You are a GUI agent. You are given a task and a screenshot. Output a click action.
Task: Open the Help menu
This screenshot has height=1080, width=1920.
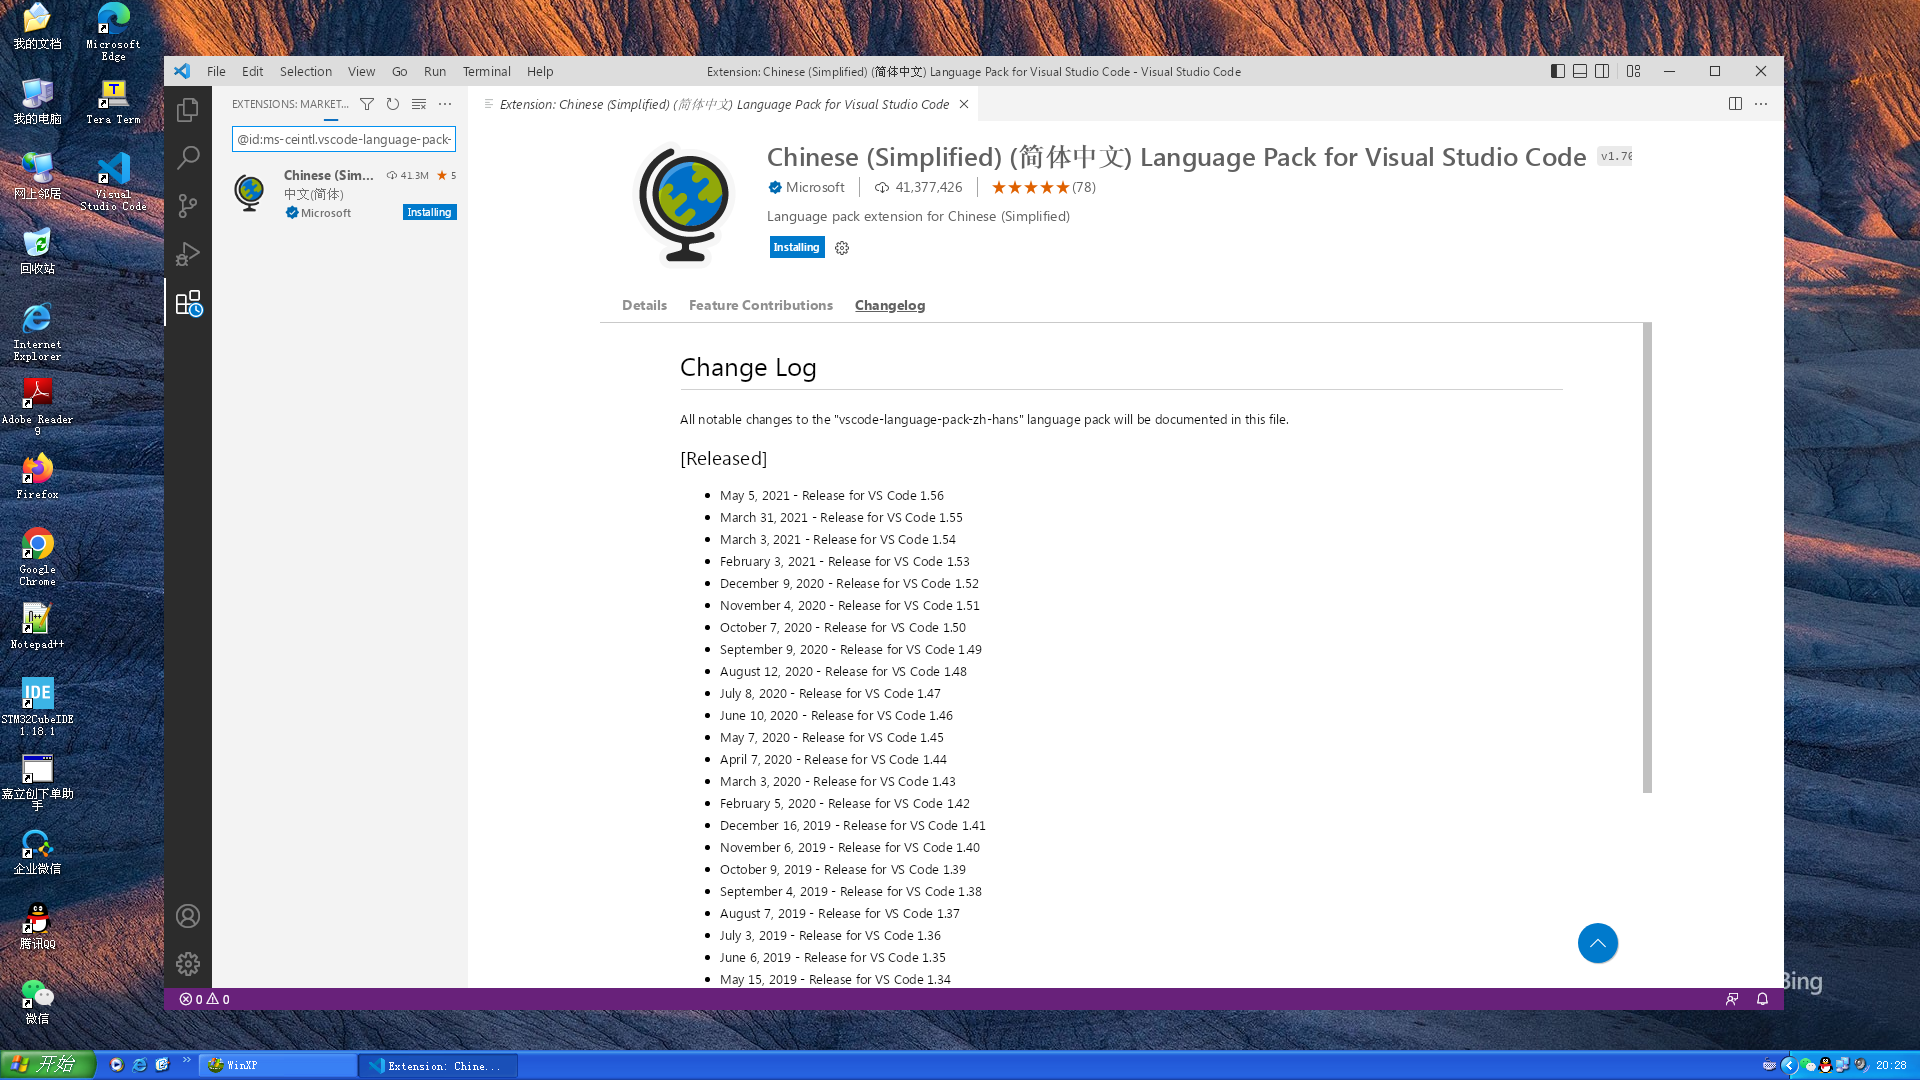[x=540, y=71]
